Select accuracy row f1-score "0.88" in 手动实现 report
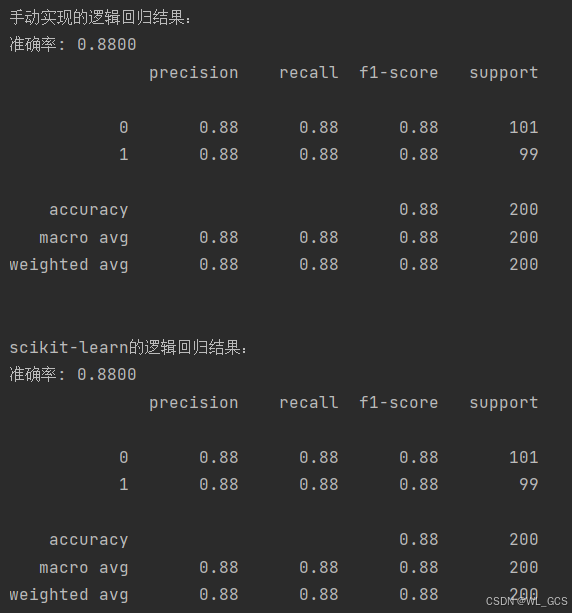Viewport: 572px width, 613px height. tap(419, 210)
